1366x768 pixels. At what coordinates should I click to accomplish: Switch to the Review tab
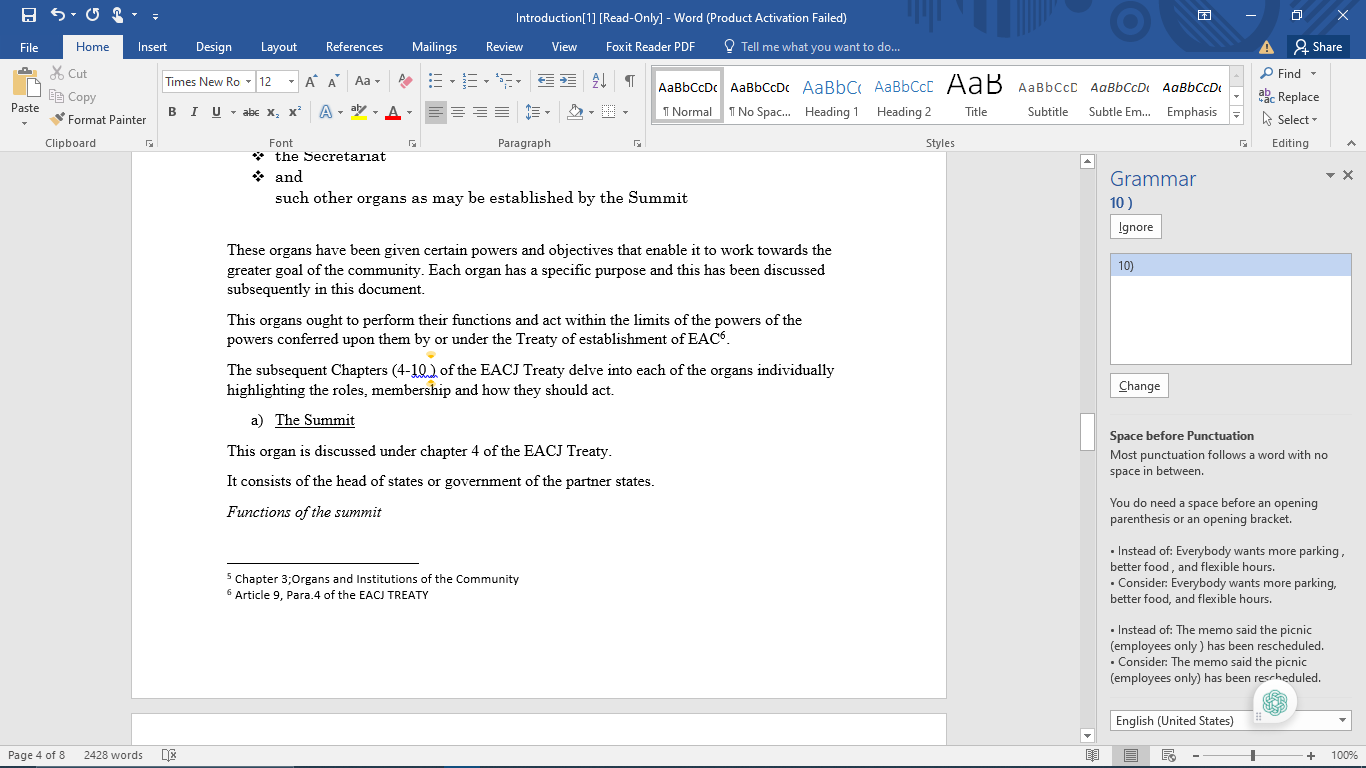click(504, 47)
